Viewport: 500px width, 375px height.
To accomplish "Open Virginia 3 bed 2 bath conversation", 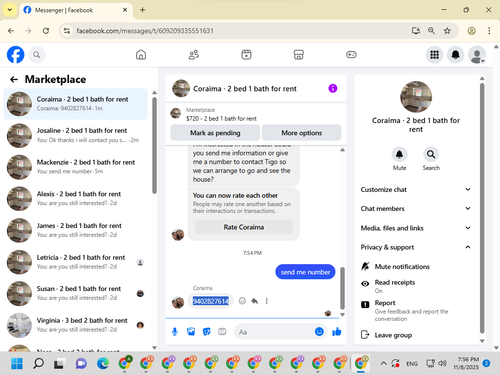I will (76, 325).
